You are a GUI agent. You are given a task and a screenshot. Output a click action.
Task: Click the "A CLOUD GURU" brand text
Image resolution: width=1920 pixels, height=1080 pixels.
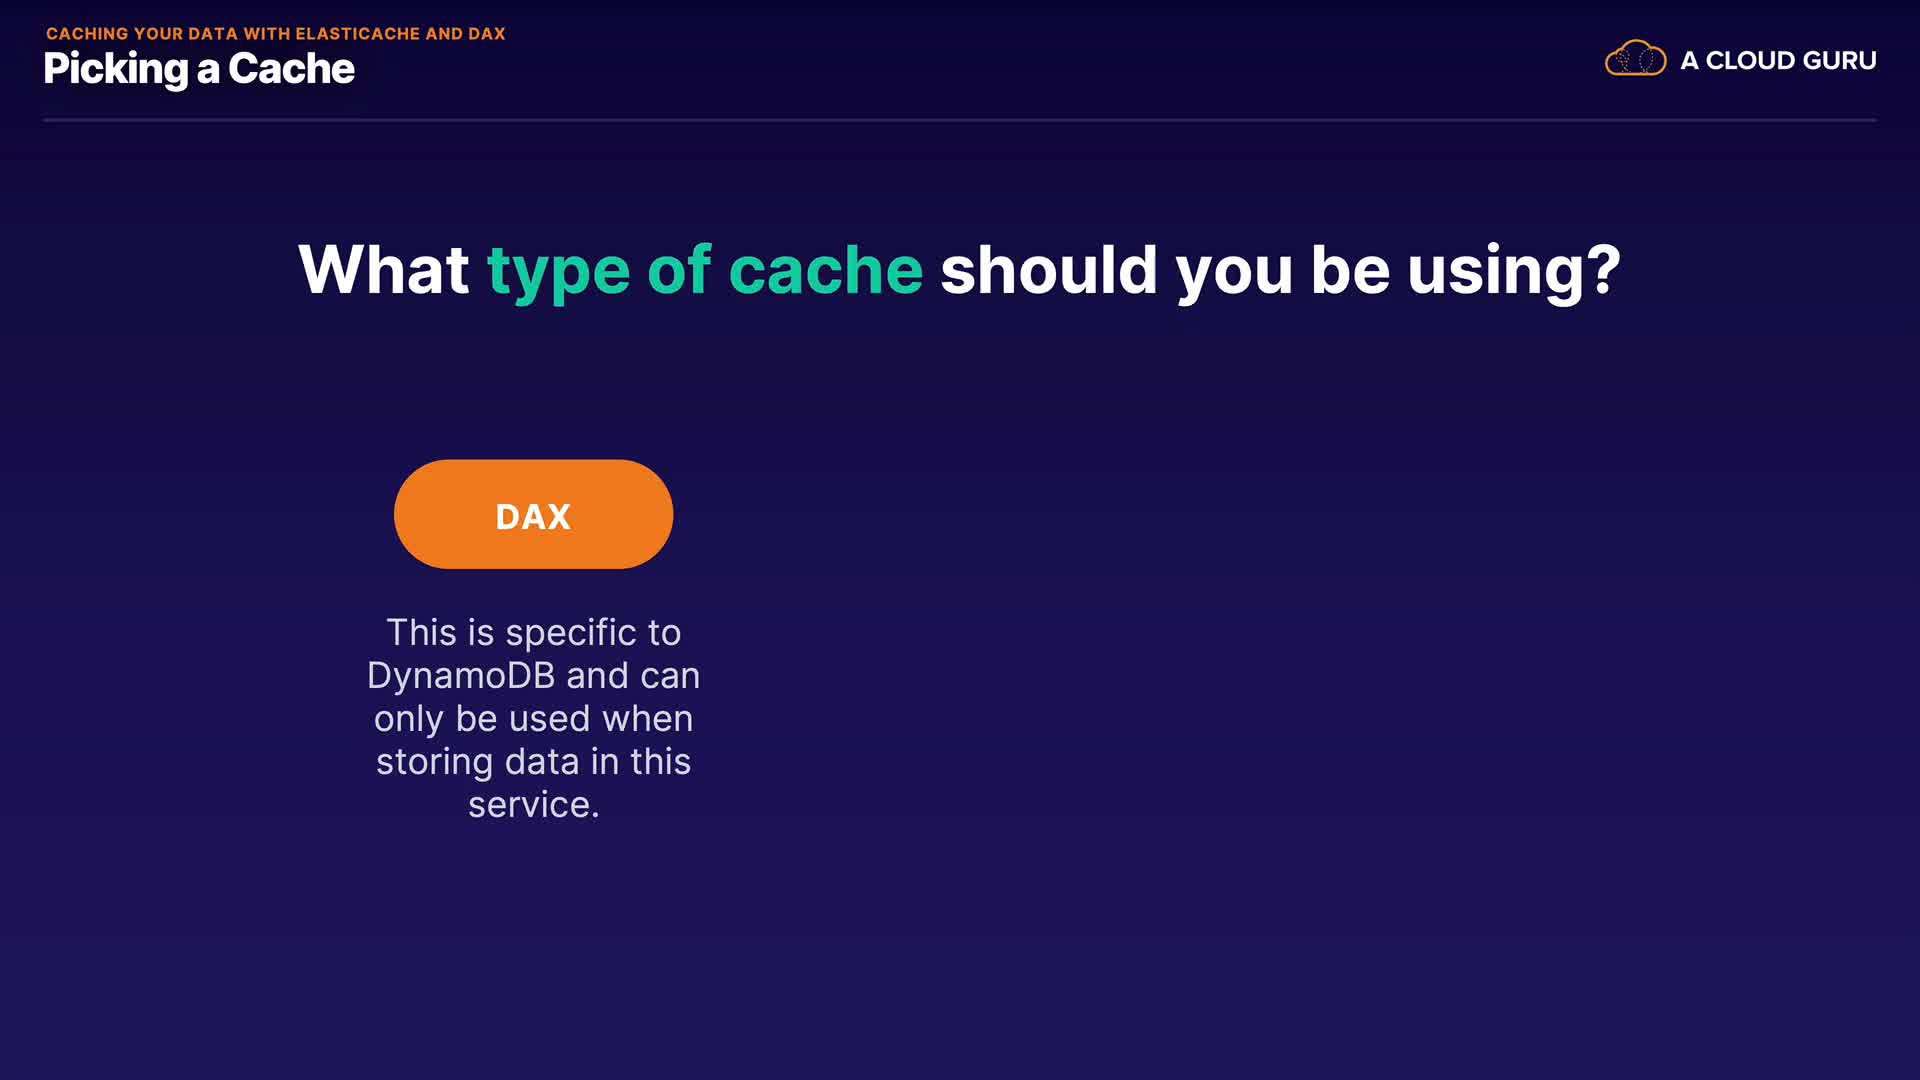(x=1778, y=61)
